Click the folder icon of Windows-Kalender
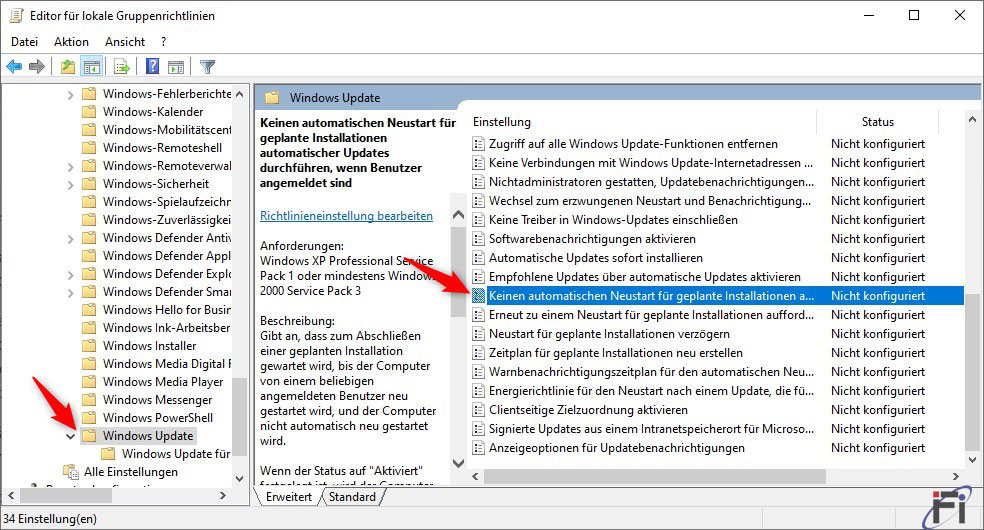Viewport: 984px width, 530px height. coord(89,112)
